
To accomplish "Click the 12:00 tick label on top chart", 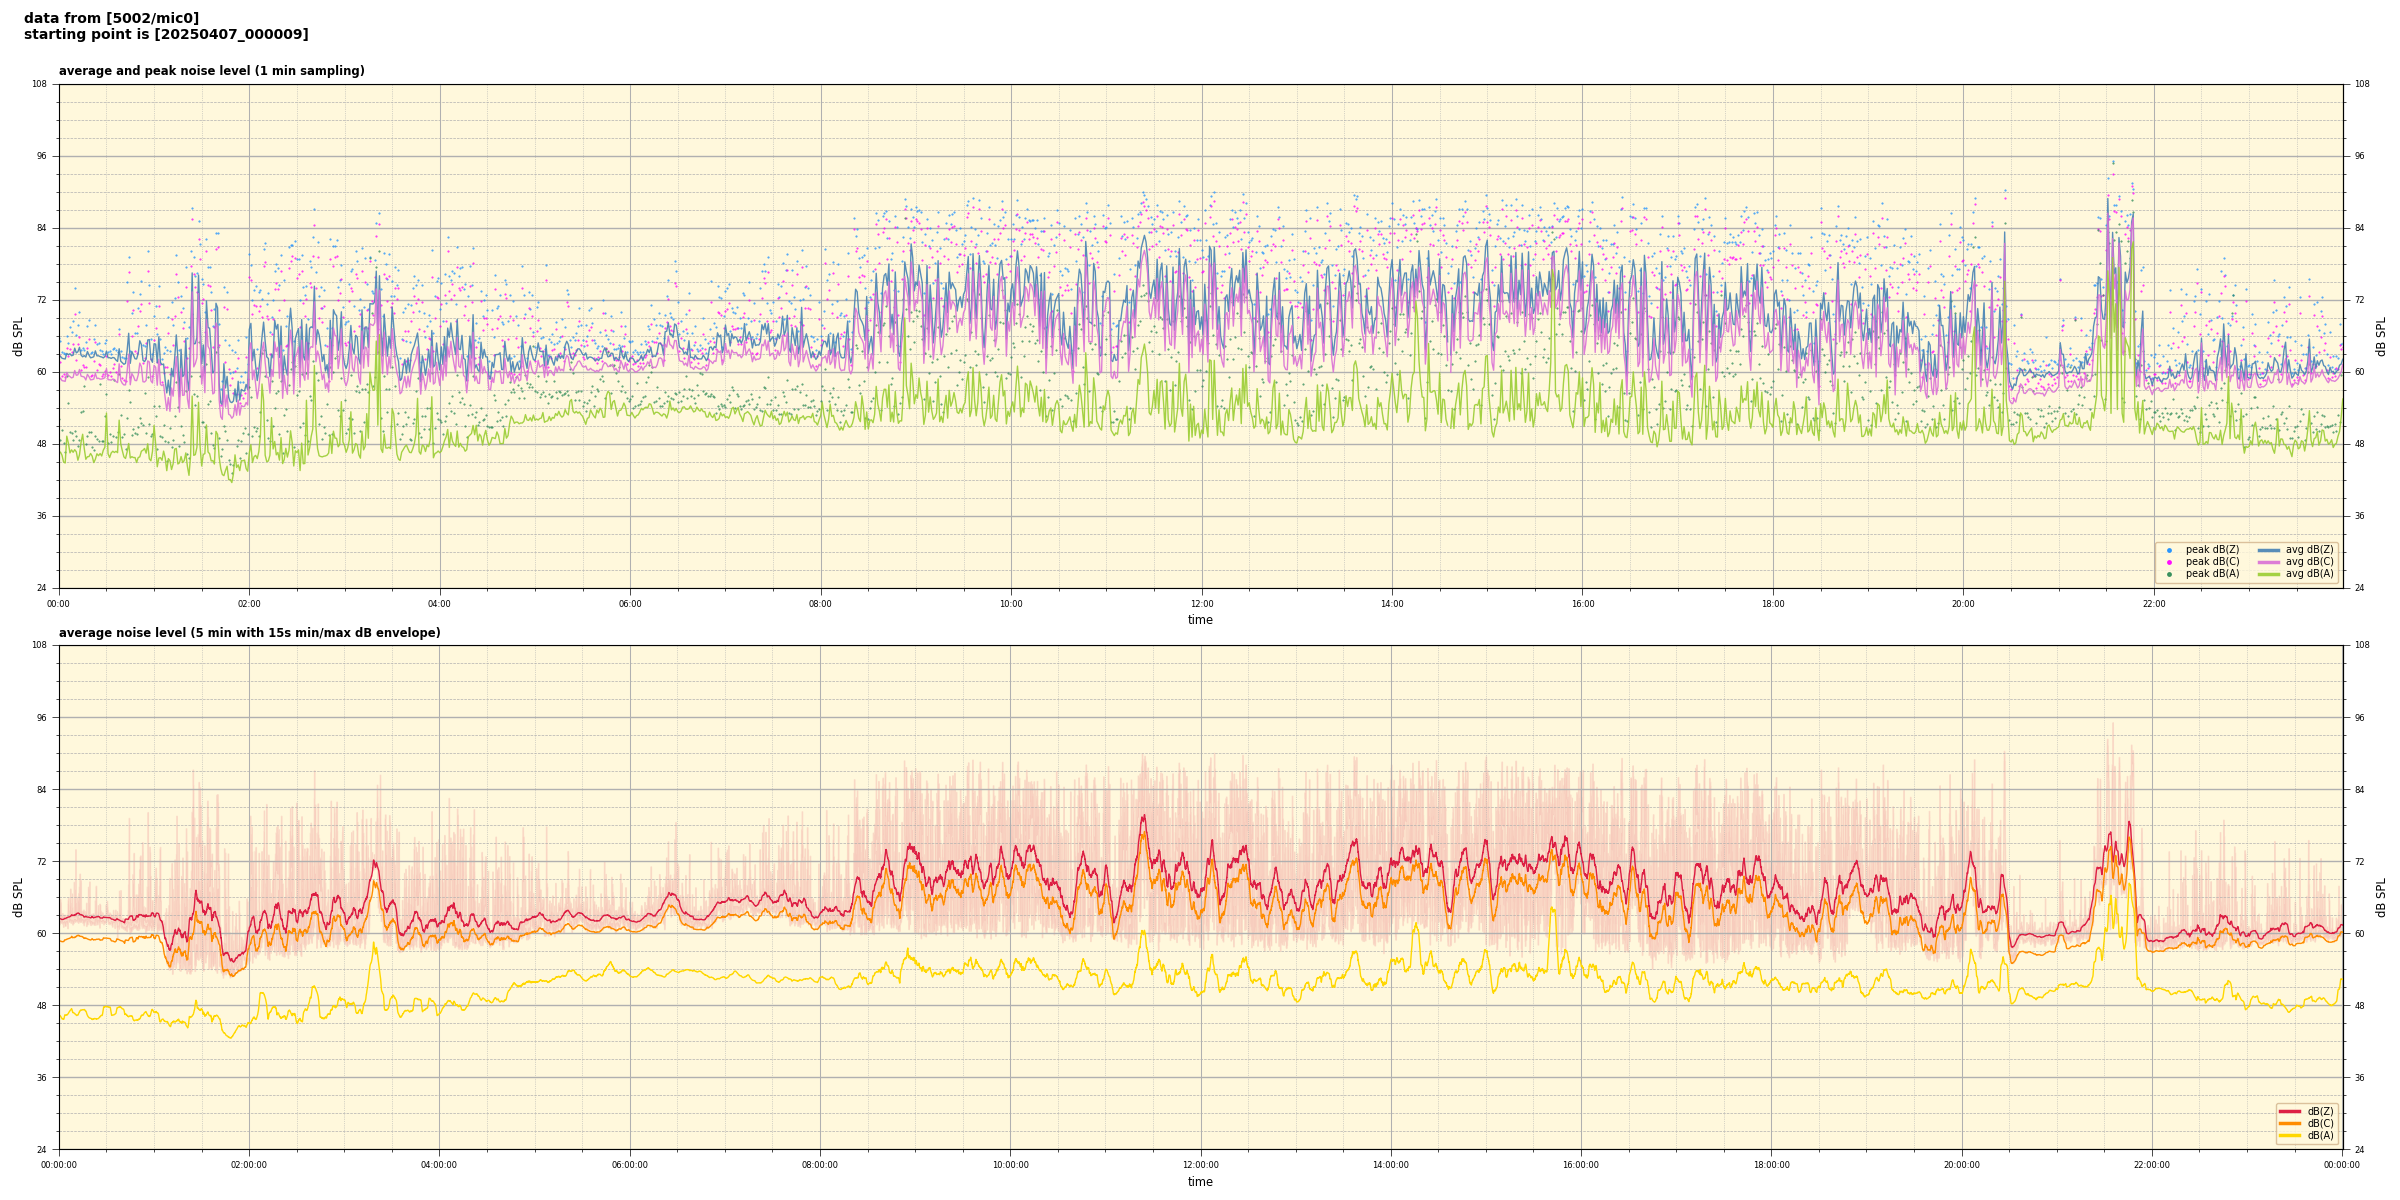I will coord(1201,604).
